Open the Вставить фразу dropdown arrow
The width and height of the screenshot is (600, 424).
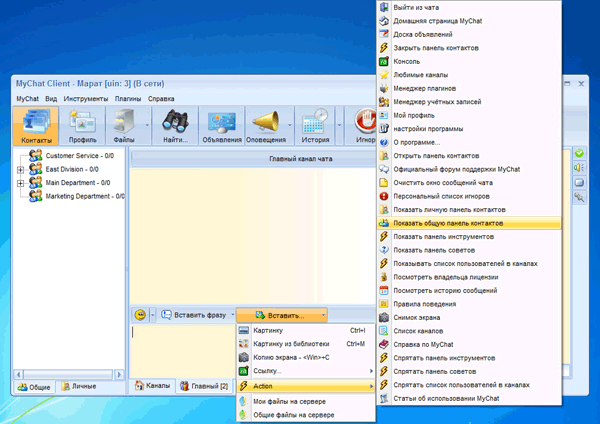pyautogui.click(x=232, y=315)
